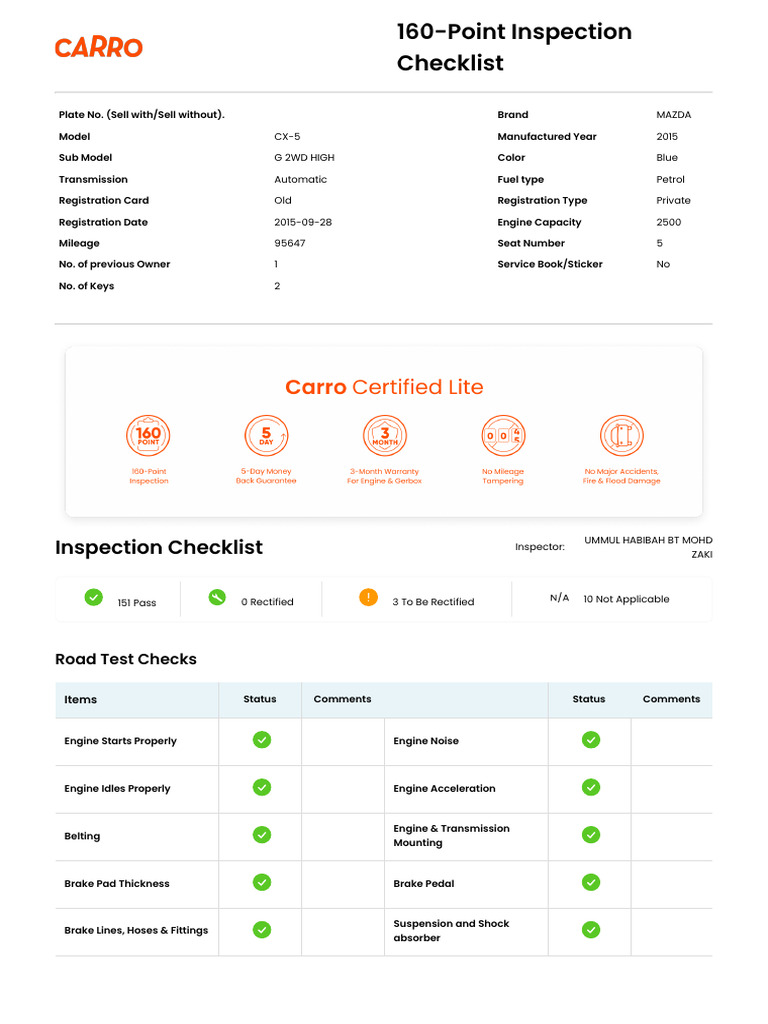The image size is (768, 1024).
Task: Click the pass checkmark for Engine Acceleration
Action: pyautogui.click(x=591, y=788)
